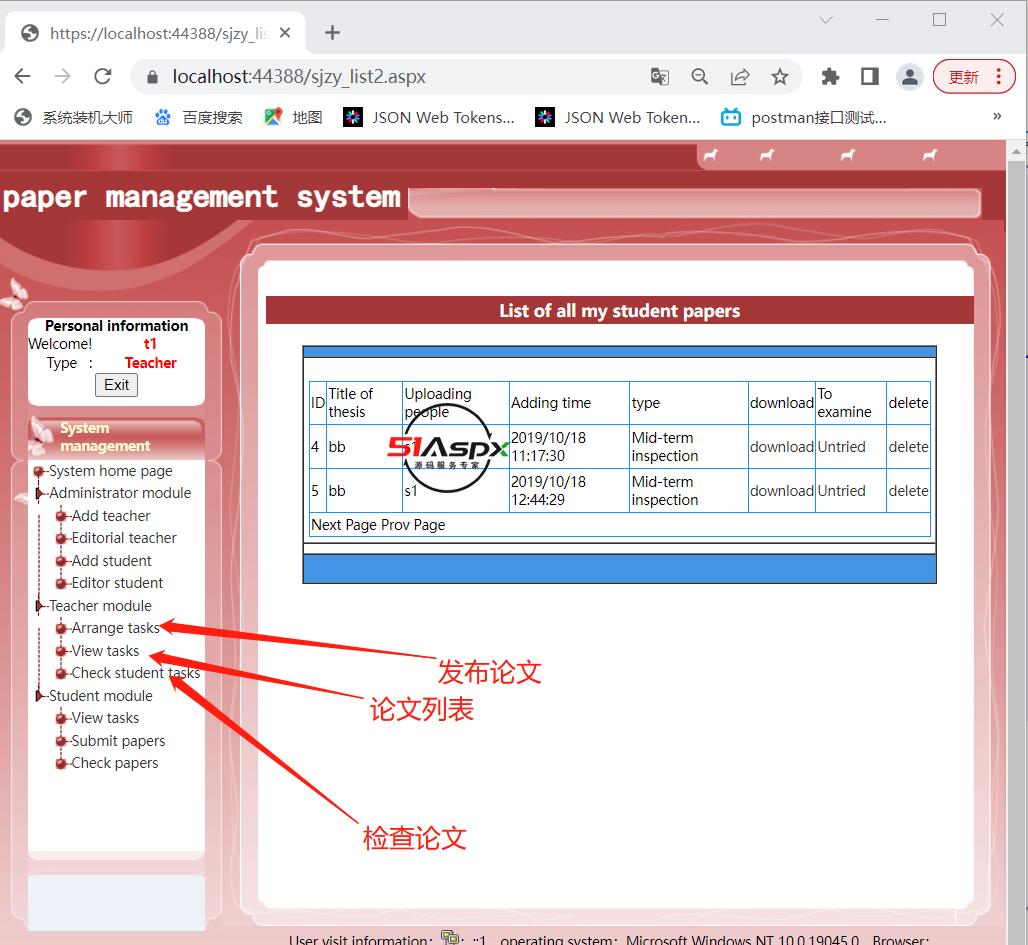1028x945 pixels.
Task: Collapse the Administrator module tree node
Action: tap(40, 493)
